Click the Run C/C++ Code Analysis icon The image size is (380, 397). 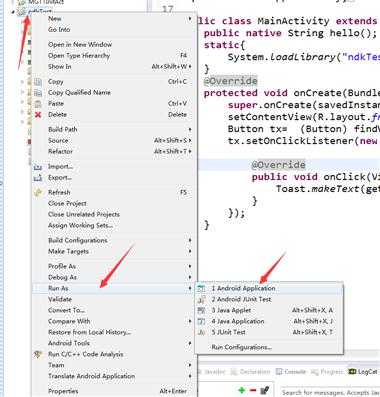(38, 354)
